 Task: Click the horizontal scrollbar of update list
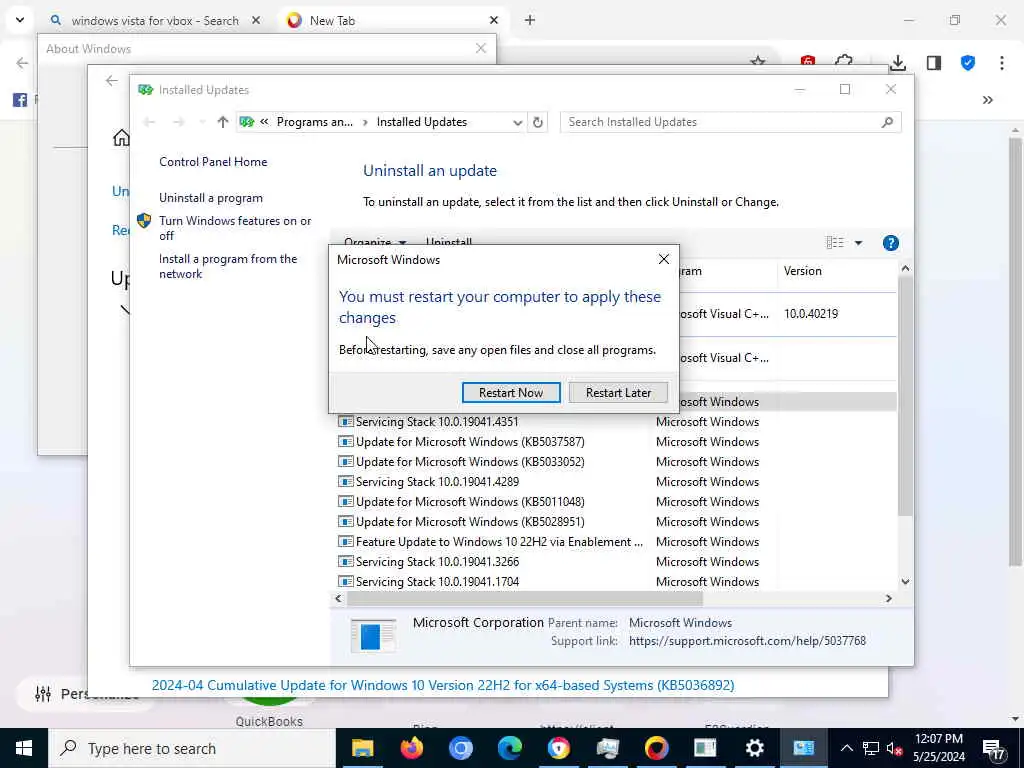pyautogui.click(x=524, y=598)
